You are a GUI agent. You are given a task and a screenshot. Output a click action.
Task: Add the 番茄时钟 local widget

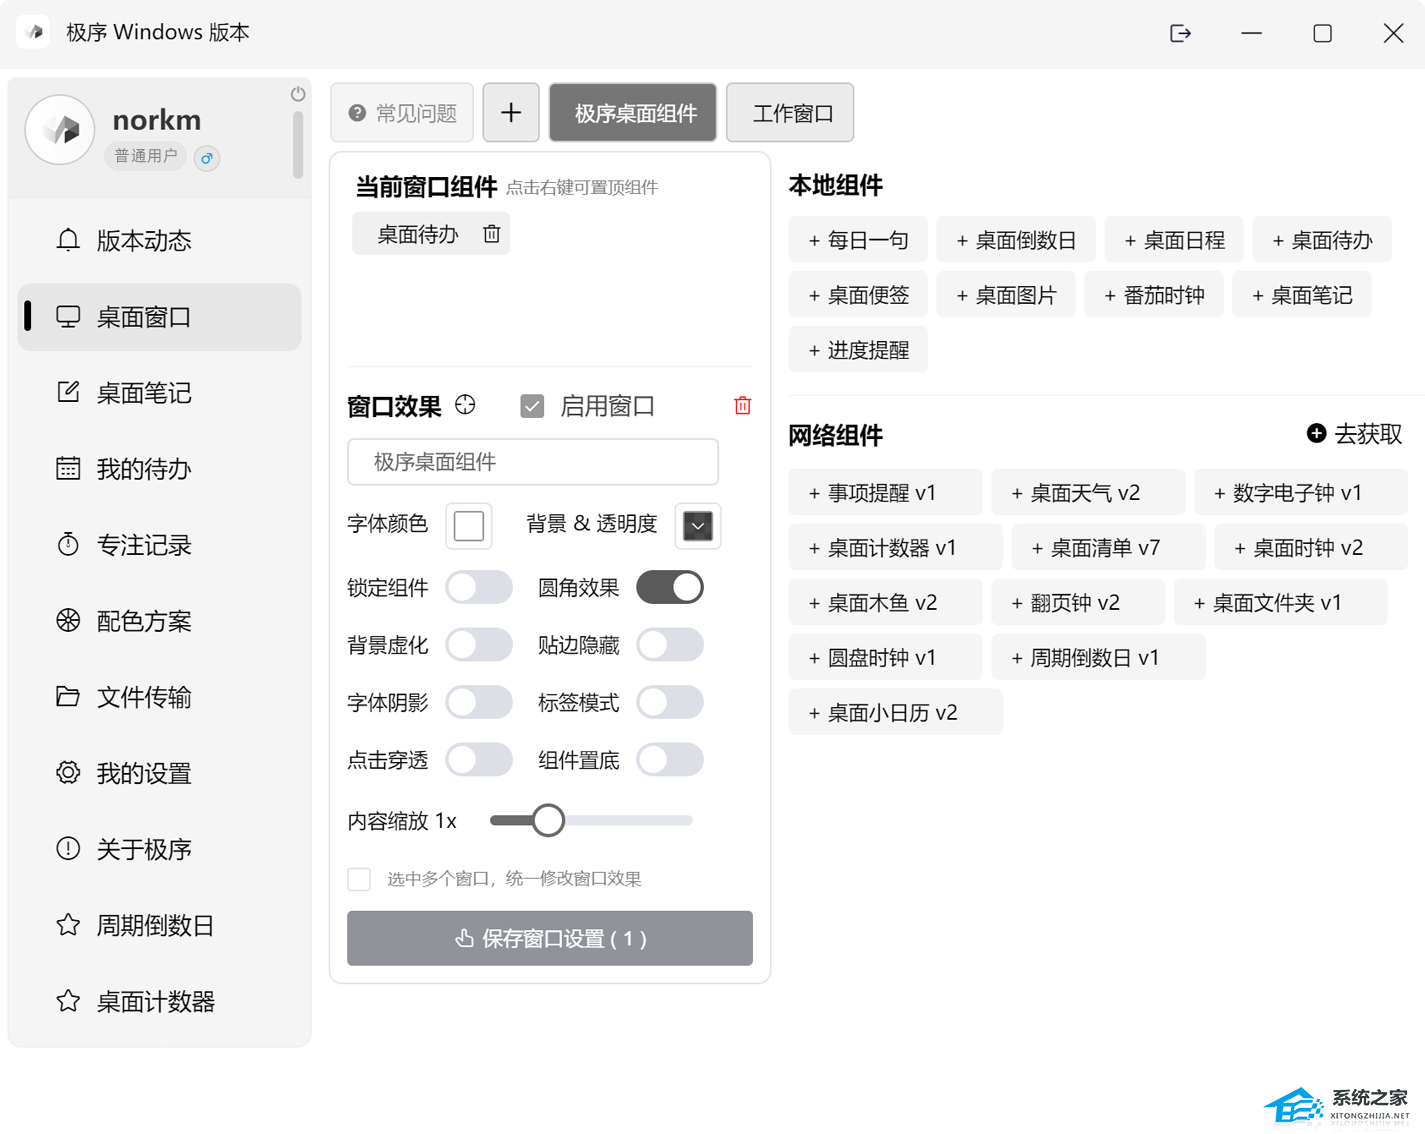click(1154, 295)
